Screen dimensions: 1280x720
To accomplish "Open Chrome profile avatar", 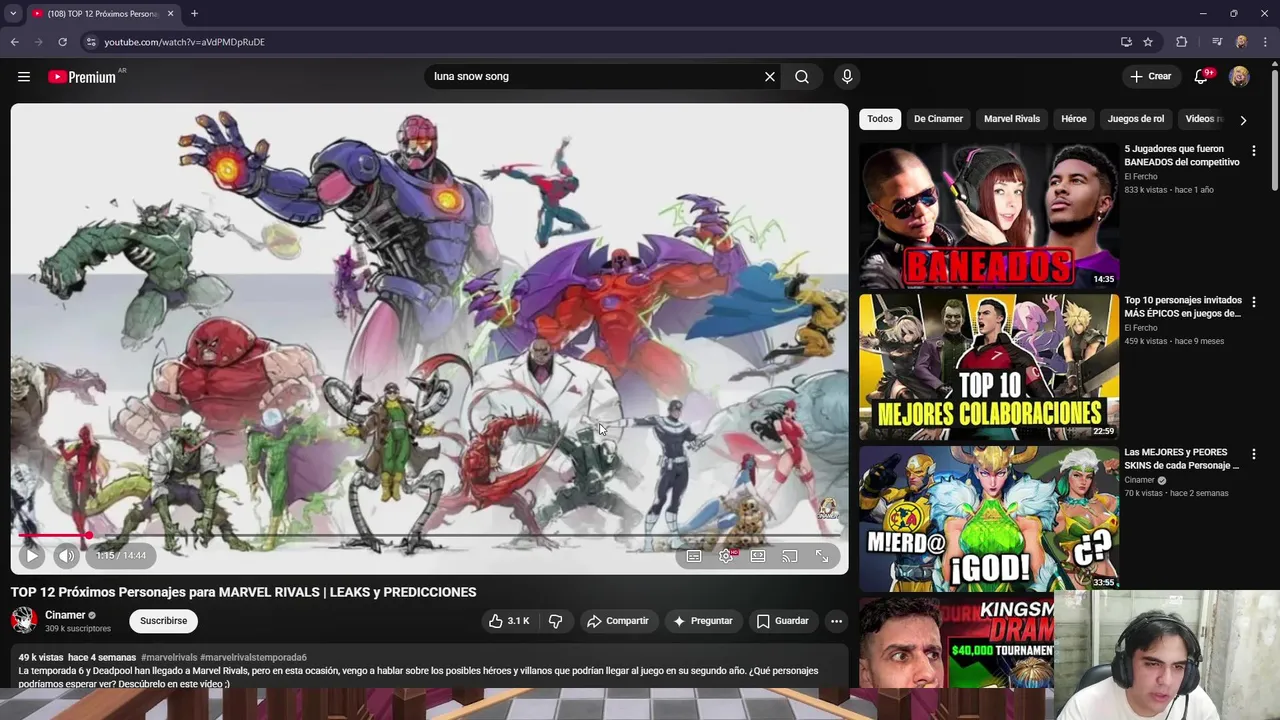I will click(1241, 42).
